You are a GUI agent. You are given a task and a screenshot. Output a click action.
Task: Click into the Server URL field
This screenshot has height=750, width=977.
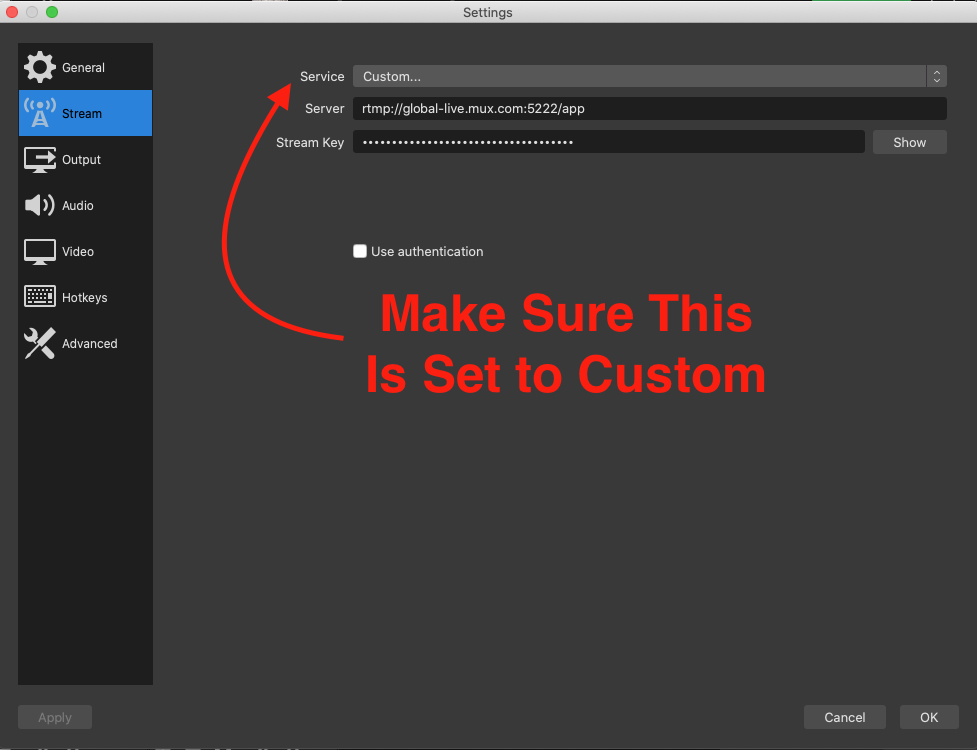tap(649, 108)
